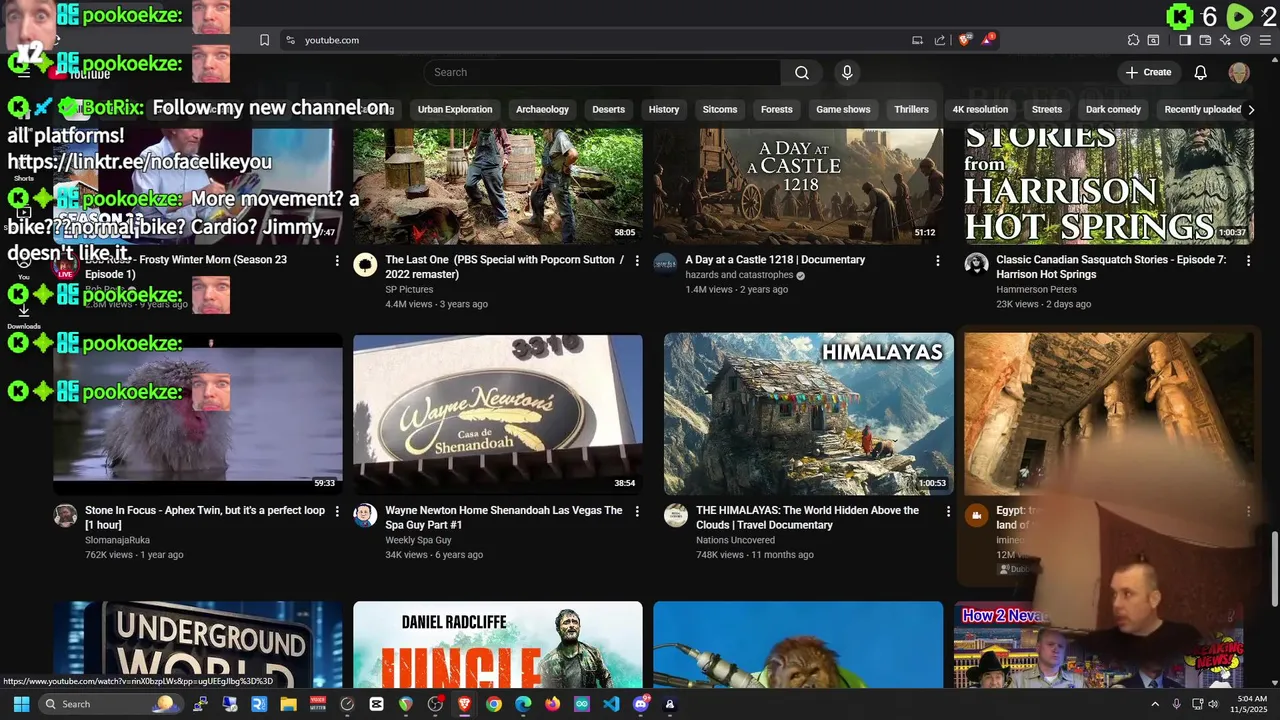Open the YouTube notifications bell
This screenshot has width=1280, height=720.
point(1201,72)
